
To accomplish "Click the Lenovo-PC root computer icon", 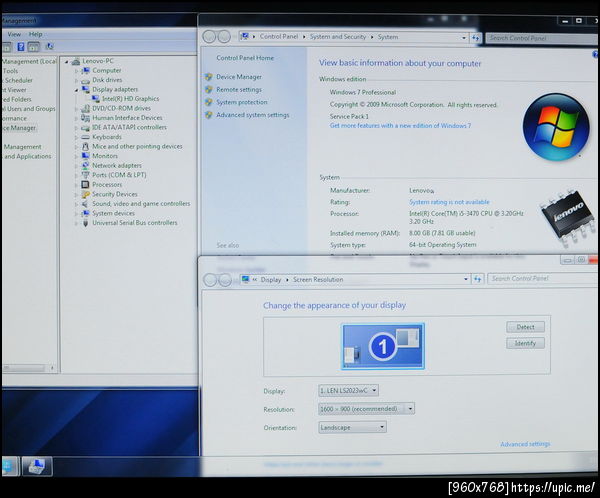I will (x=76, y=61).
